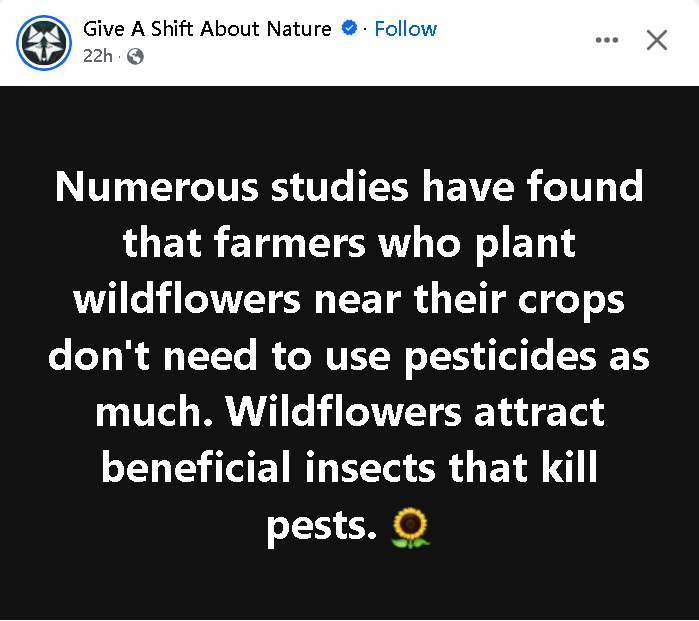Click the word pests beside the sunflower

pos(322,526)
